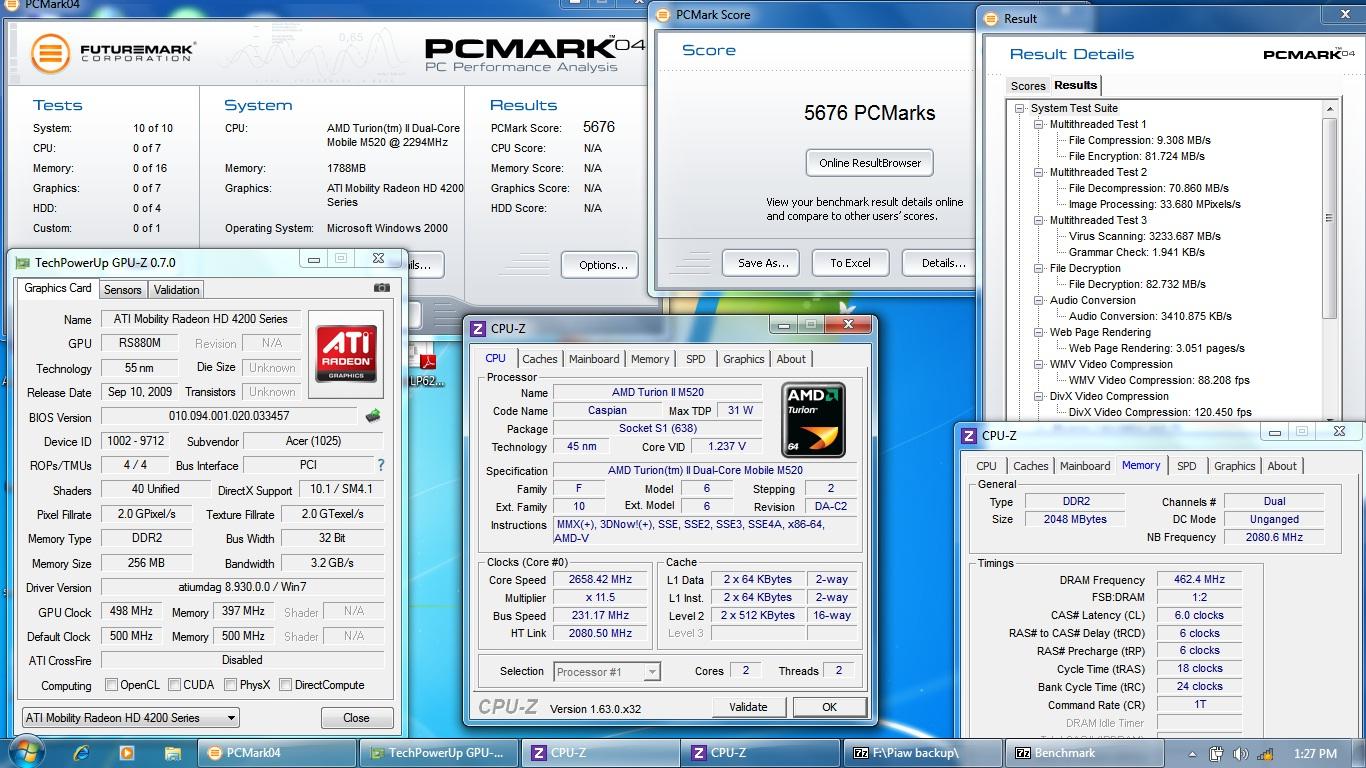This screenshot has height=768, width=1366.
Task: Enable the CUDA checkbox
Action: click(174, 685)
